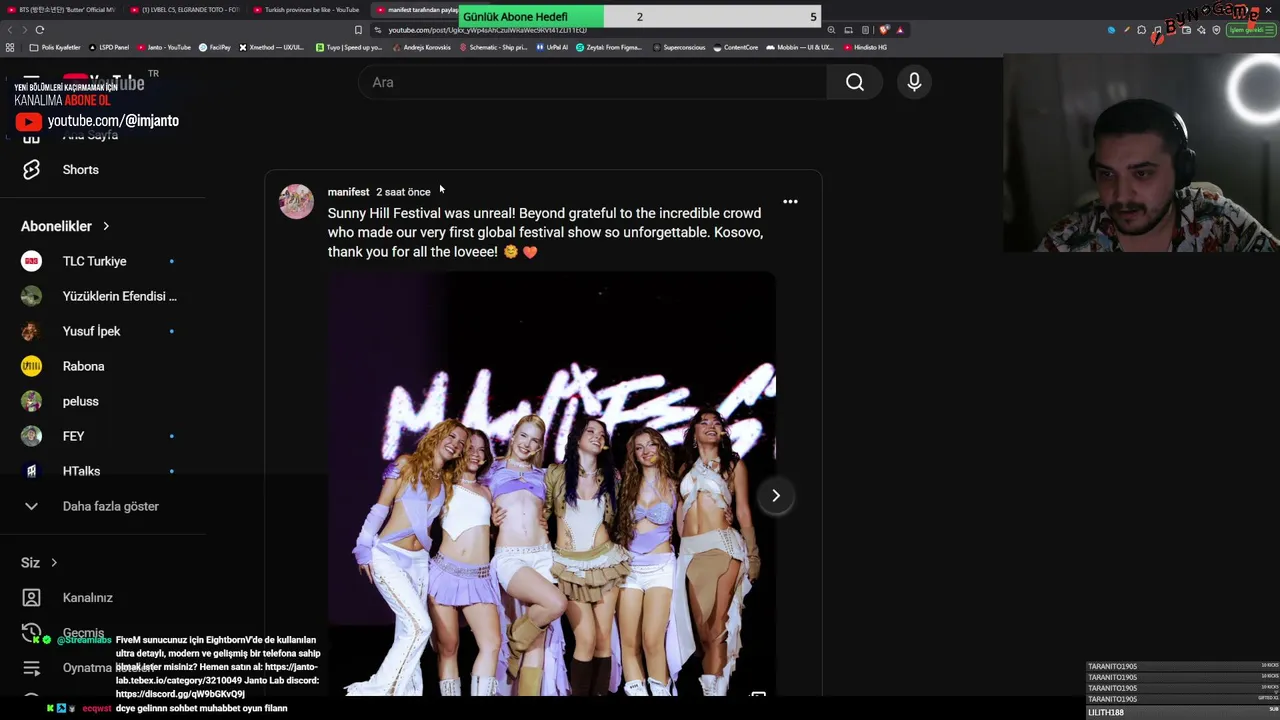Open Polis Kıyafetler bookmark folder
Image resolution: width=1280 pixels, height=720 pixels.
55,47
